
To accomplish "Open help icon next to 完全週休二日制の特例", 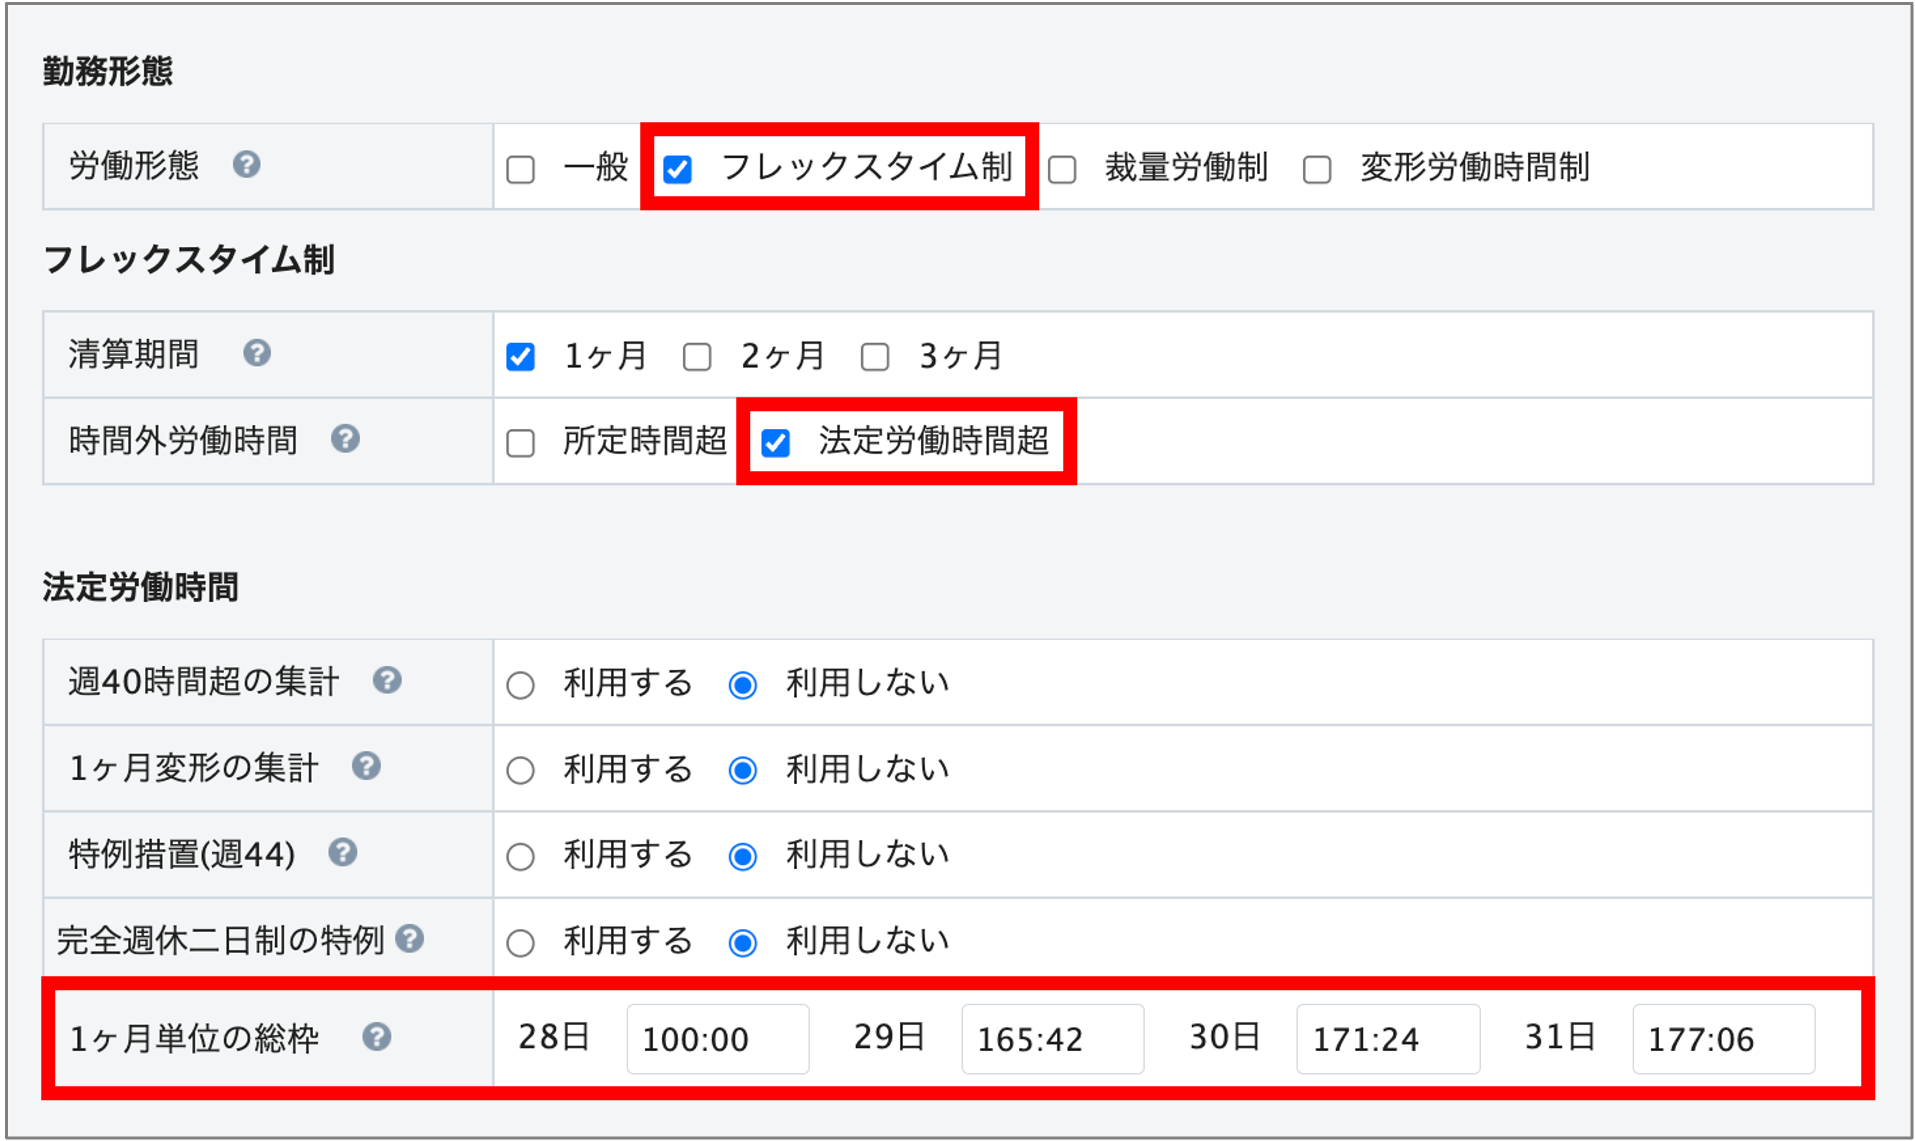I will 410,939.
